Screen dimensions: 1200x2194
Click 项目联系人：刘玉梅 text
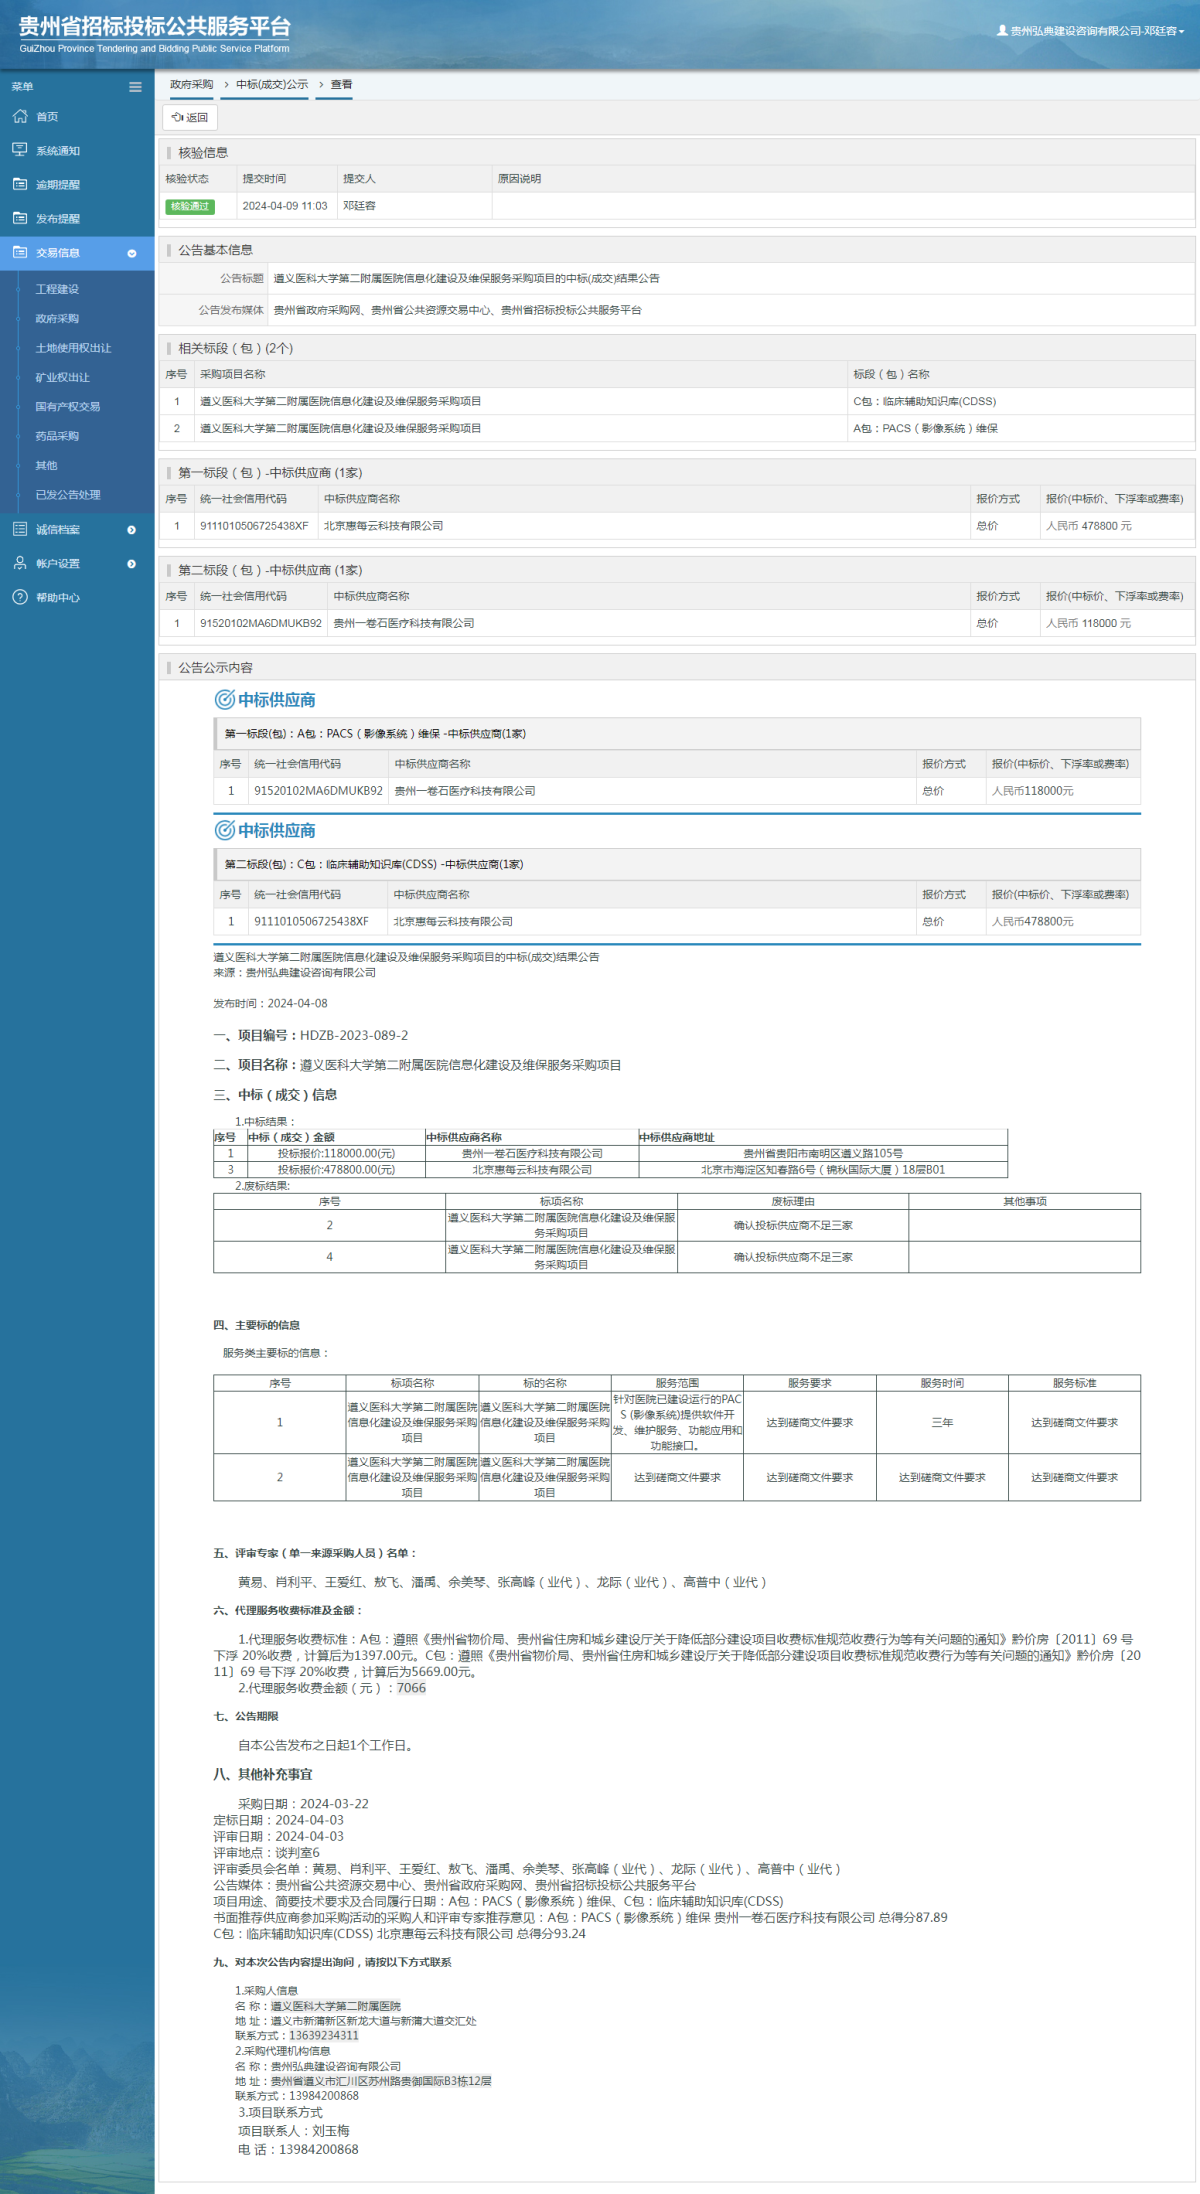294,2131
